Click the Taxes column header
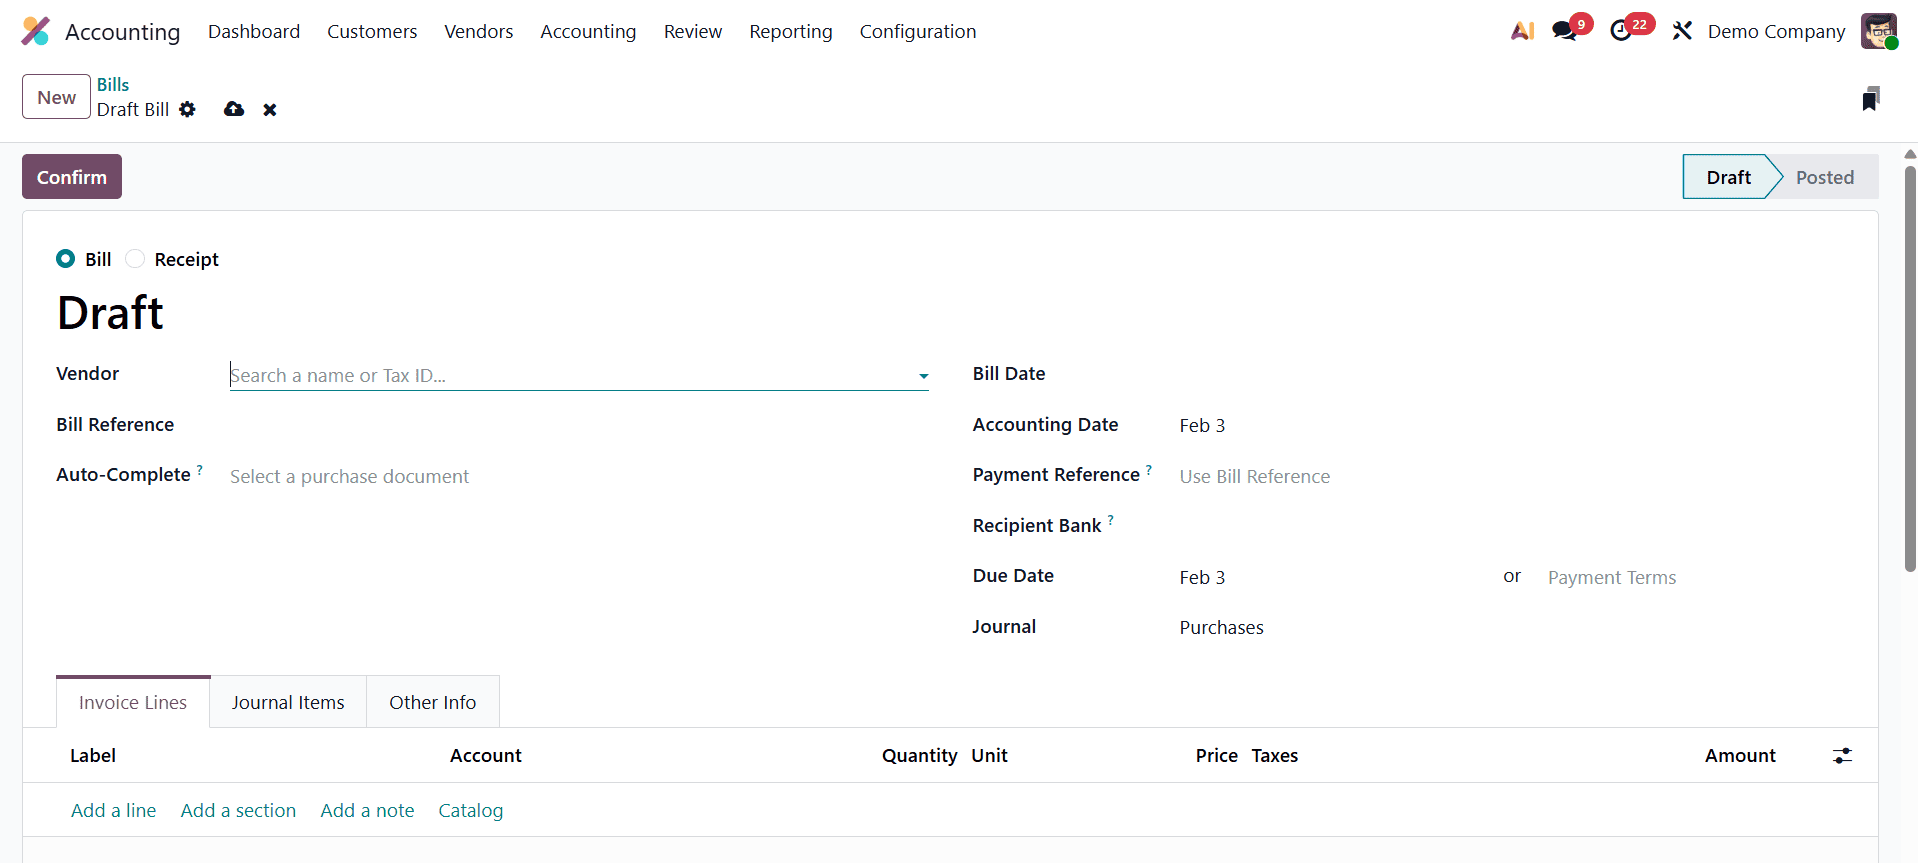The height and width of the screenshot is (863, 1918). (x=1275, y=756)
